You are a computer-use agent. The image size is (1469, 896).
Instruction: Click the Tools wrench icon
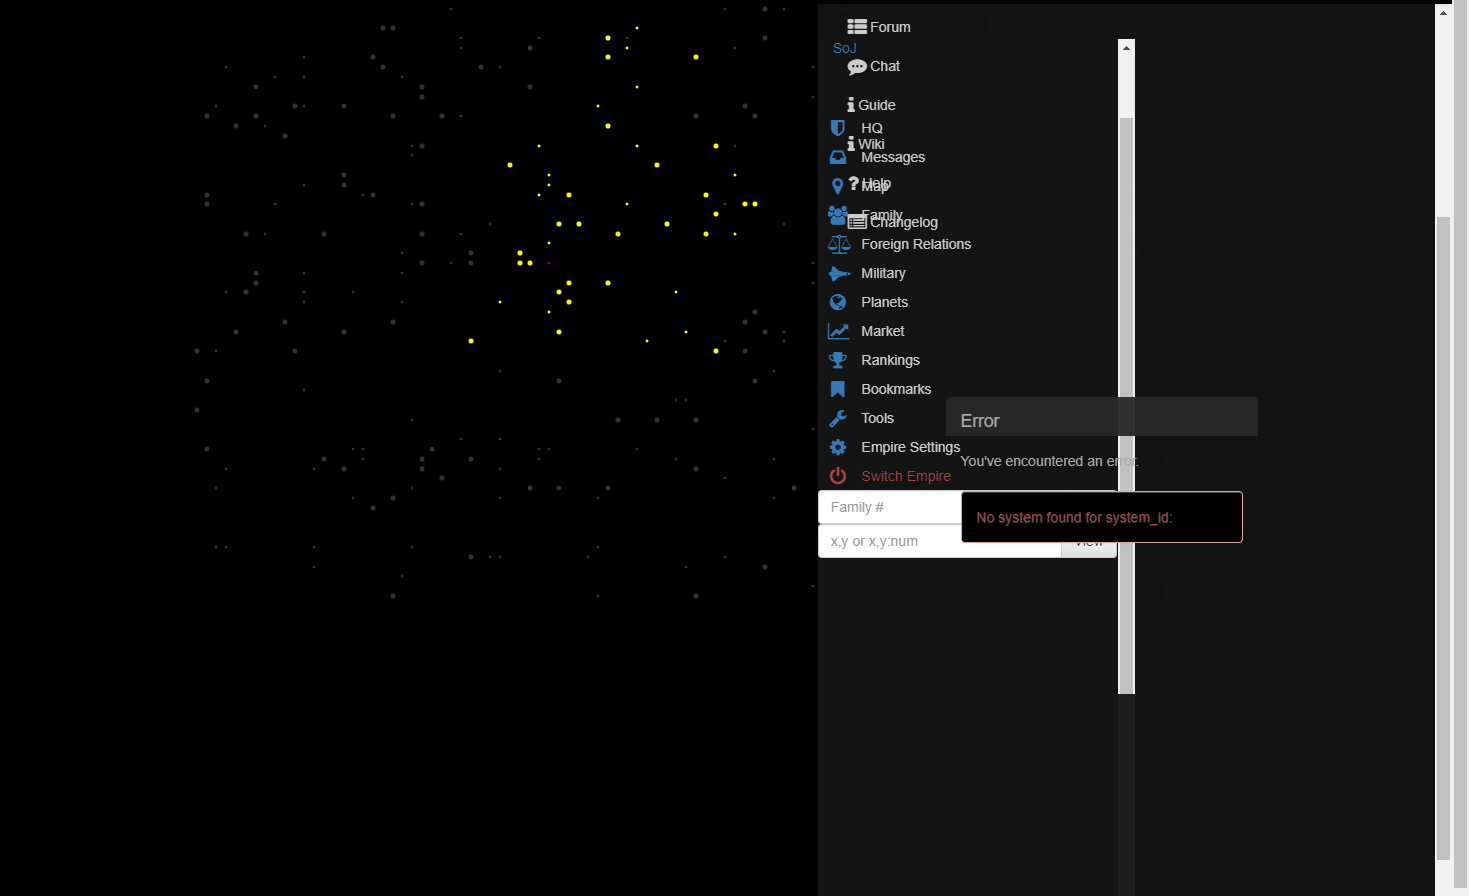[838, 418]
